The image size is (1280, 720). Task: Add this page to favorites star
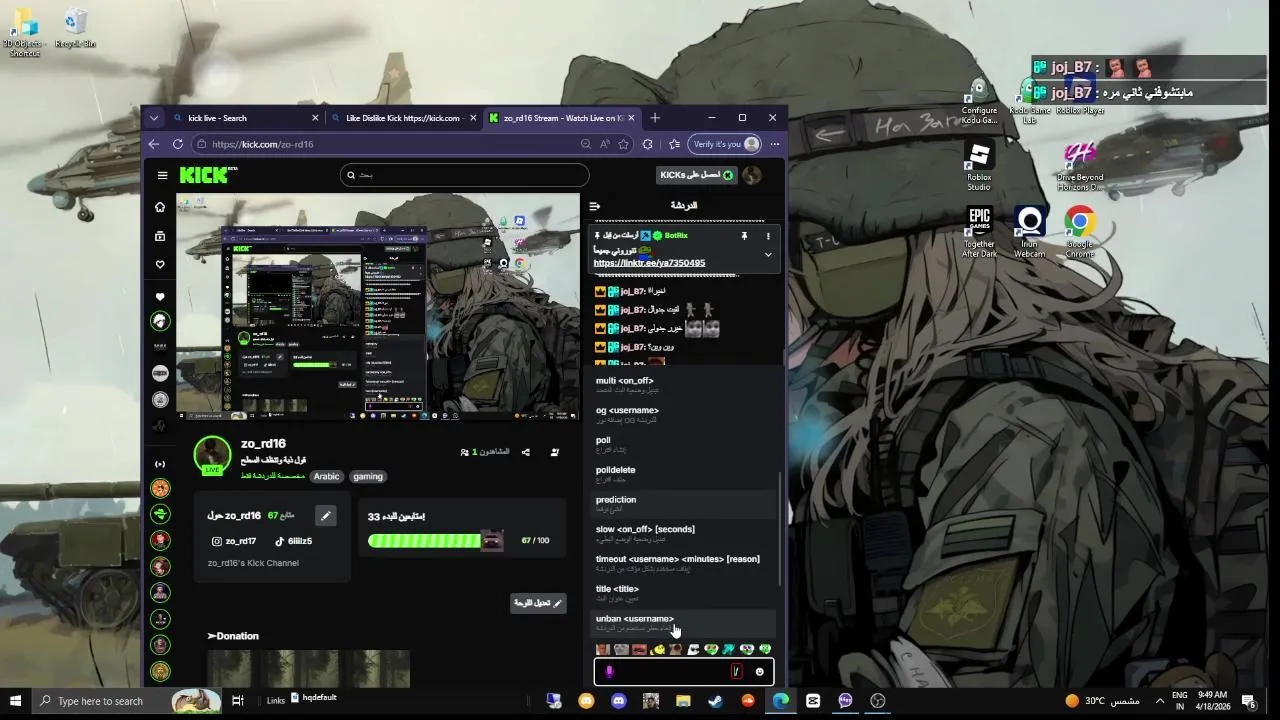click(624, 144)
